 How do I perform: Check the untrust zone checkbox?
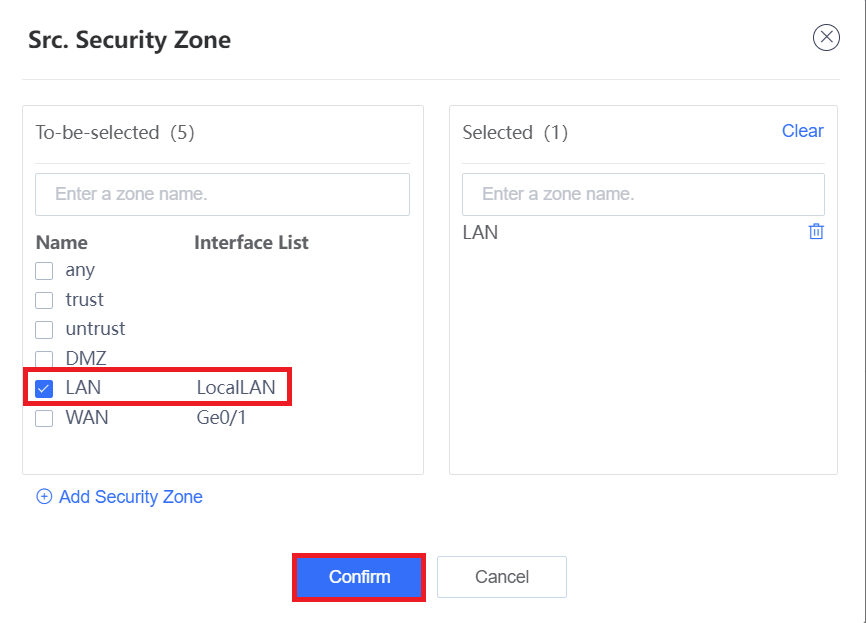44,330
